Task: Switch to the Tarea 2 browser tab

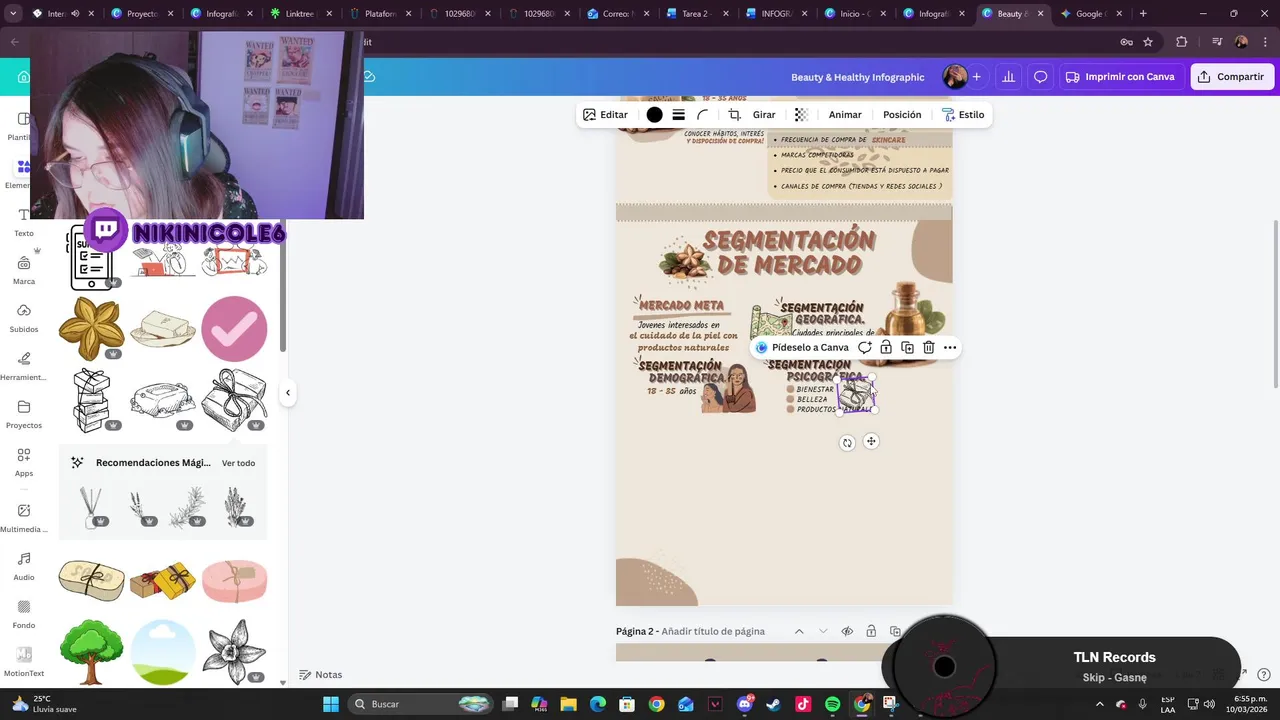Action: pyautogui.click(x=695, y=14)
